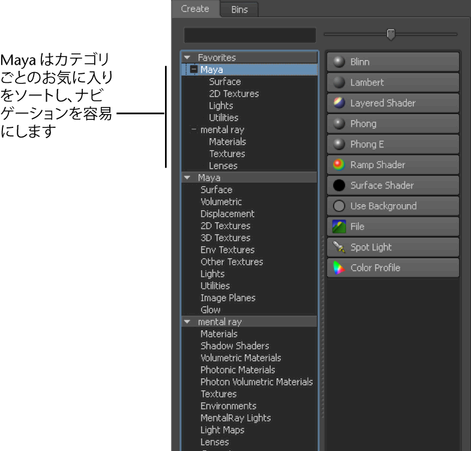Viewport: 471px width, 451px height.
Task: Collapse mental ray favorites with minus sign
Action: coord(194,129)
